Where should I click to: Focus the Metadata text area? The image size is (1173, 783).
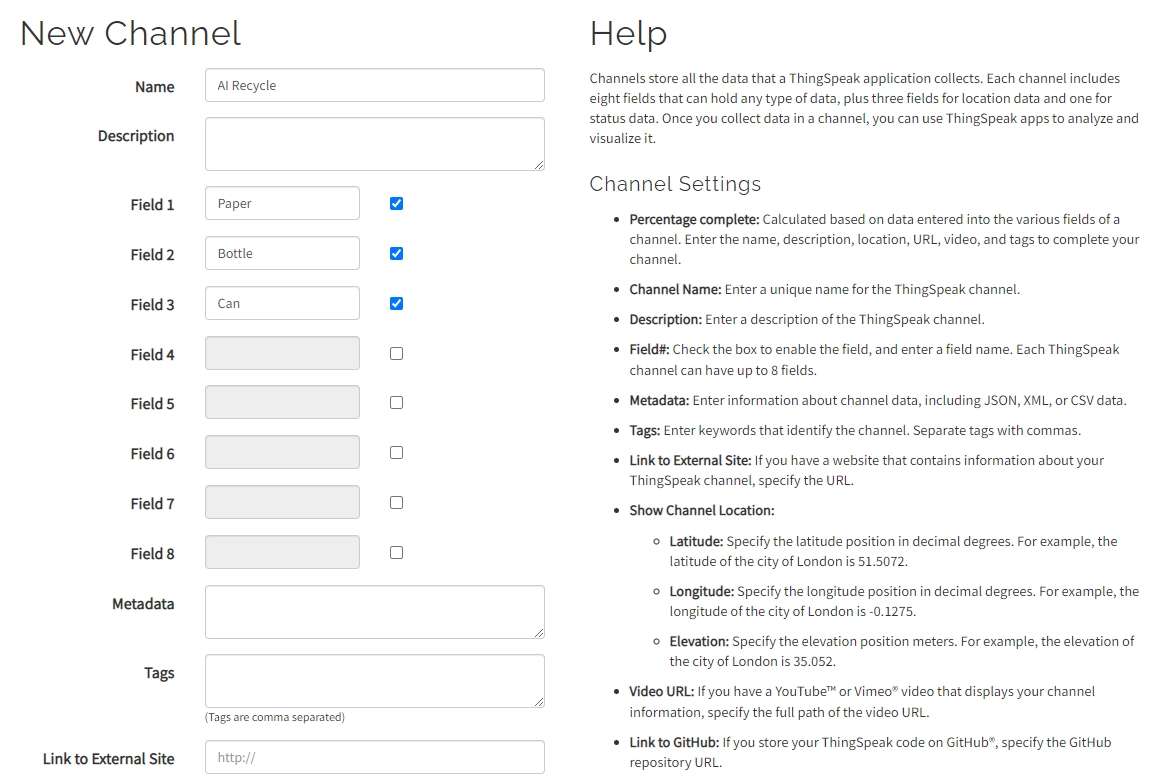374,611
